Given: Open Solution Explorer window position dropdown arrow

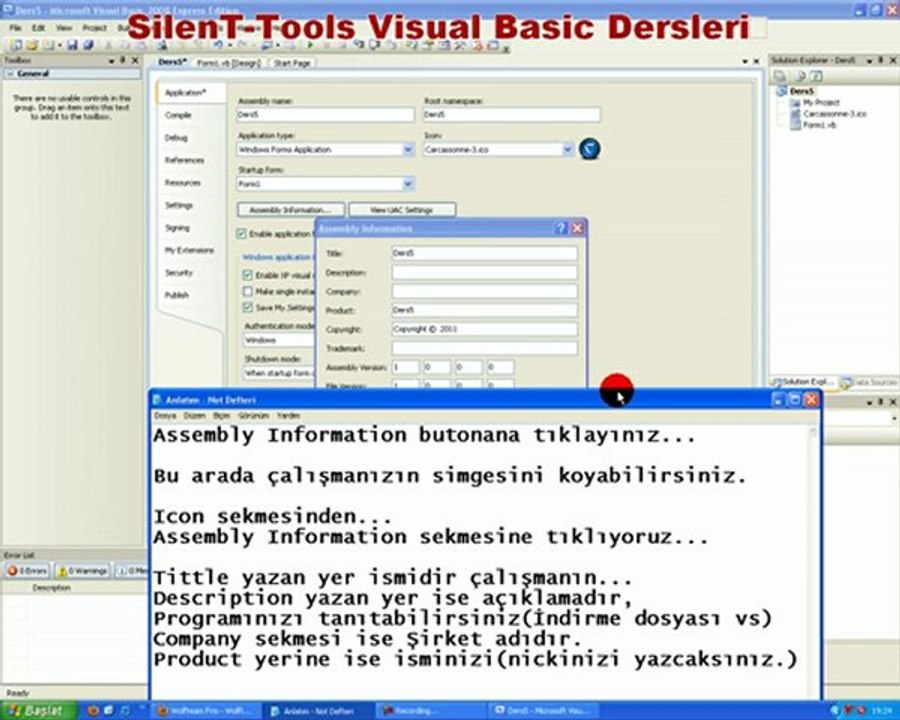Looking at the screenshot, I should (x=869, y=60).
